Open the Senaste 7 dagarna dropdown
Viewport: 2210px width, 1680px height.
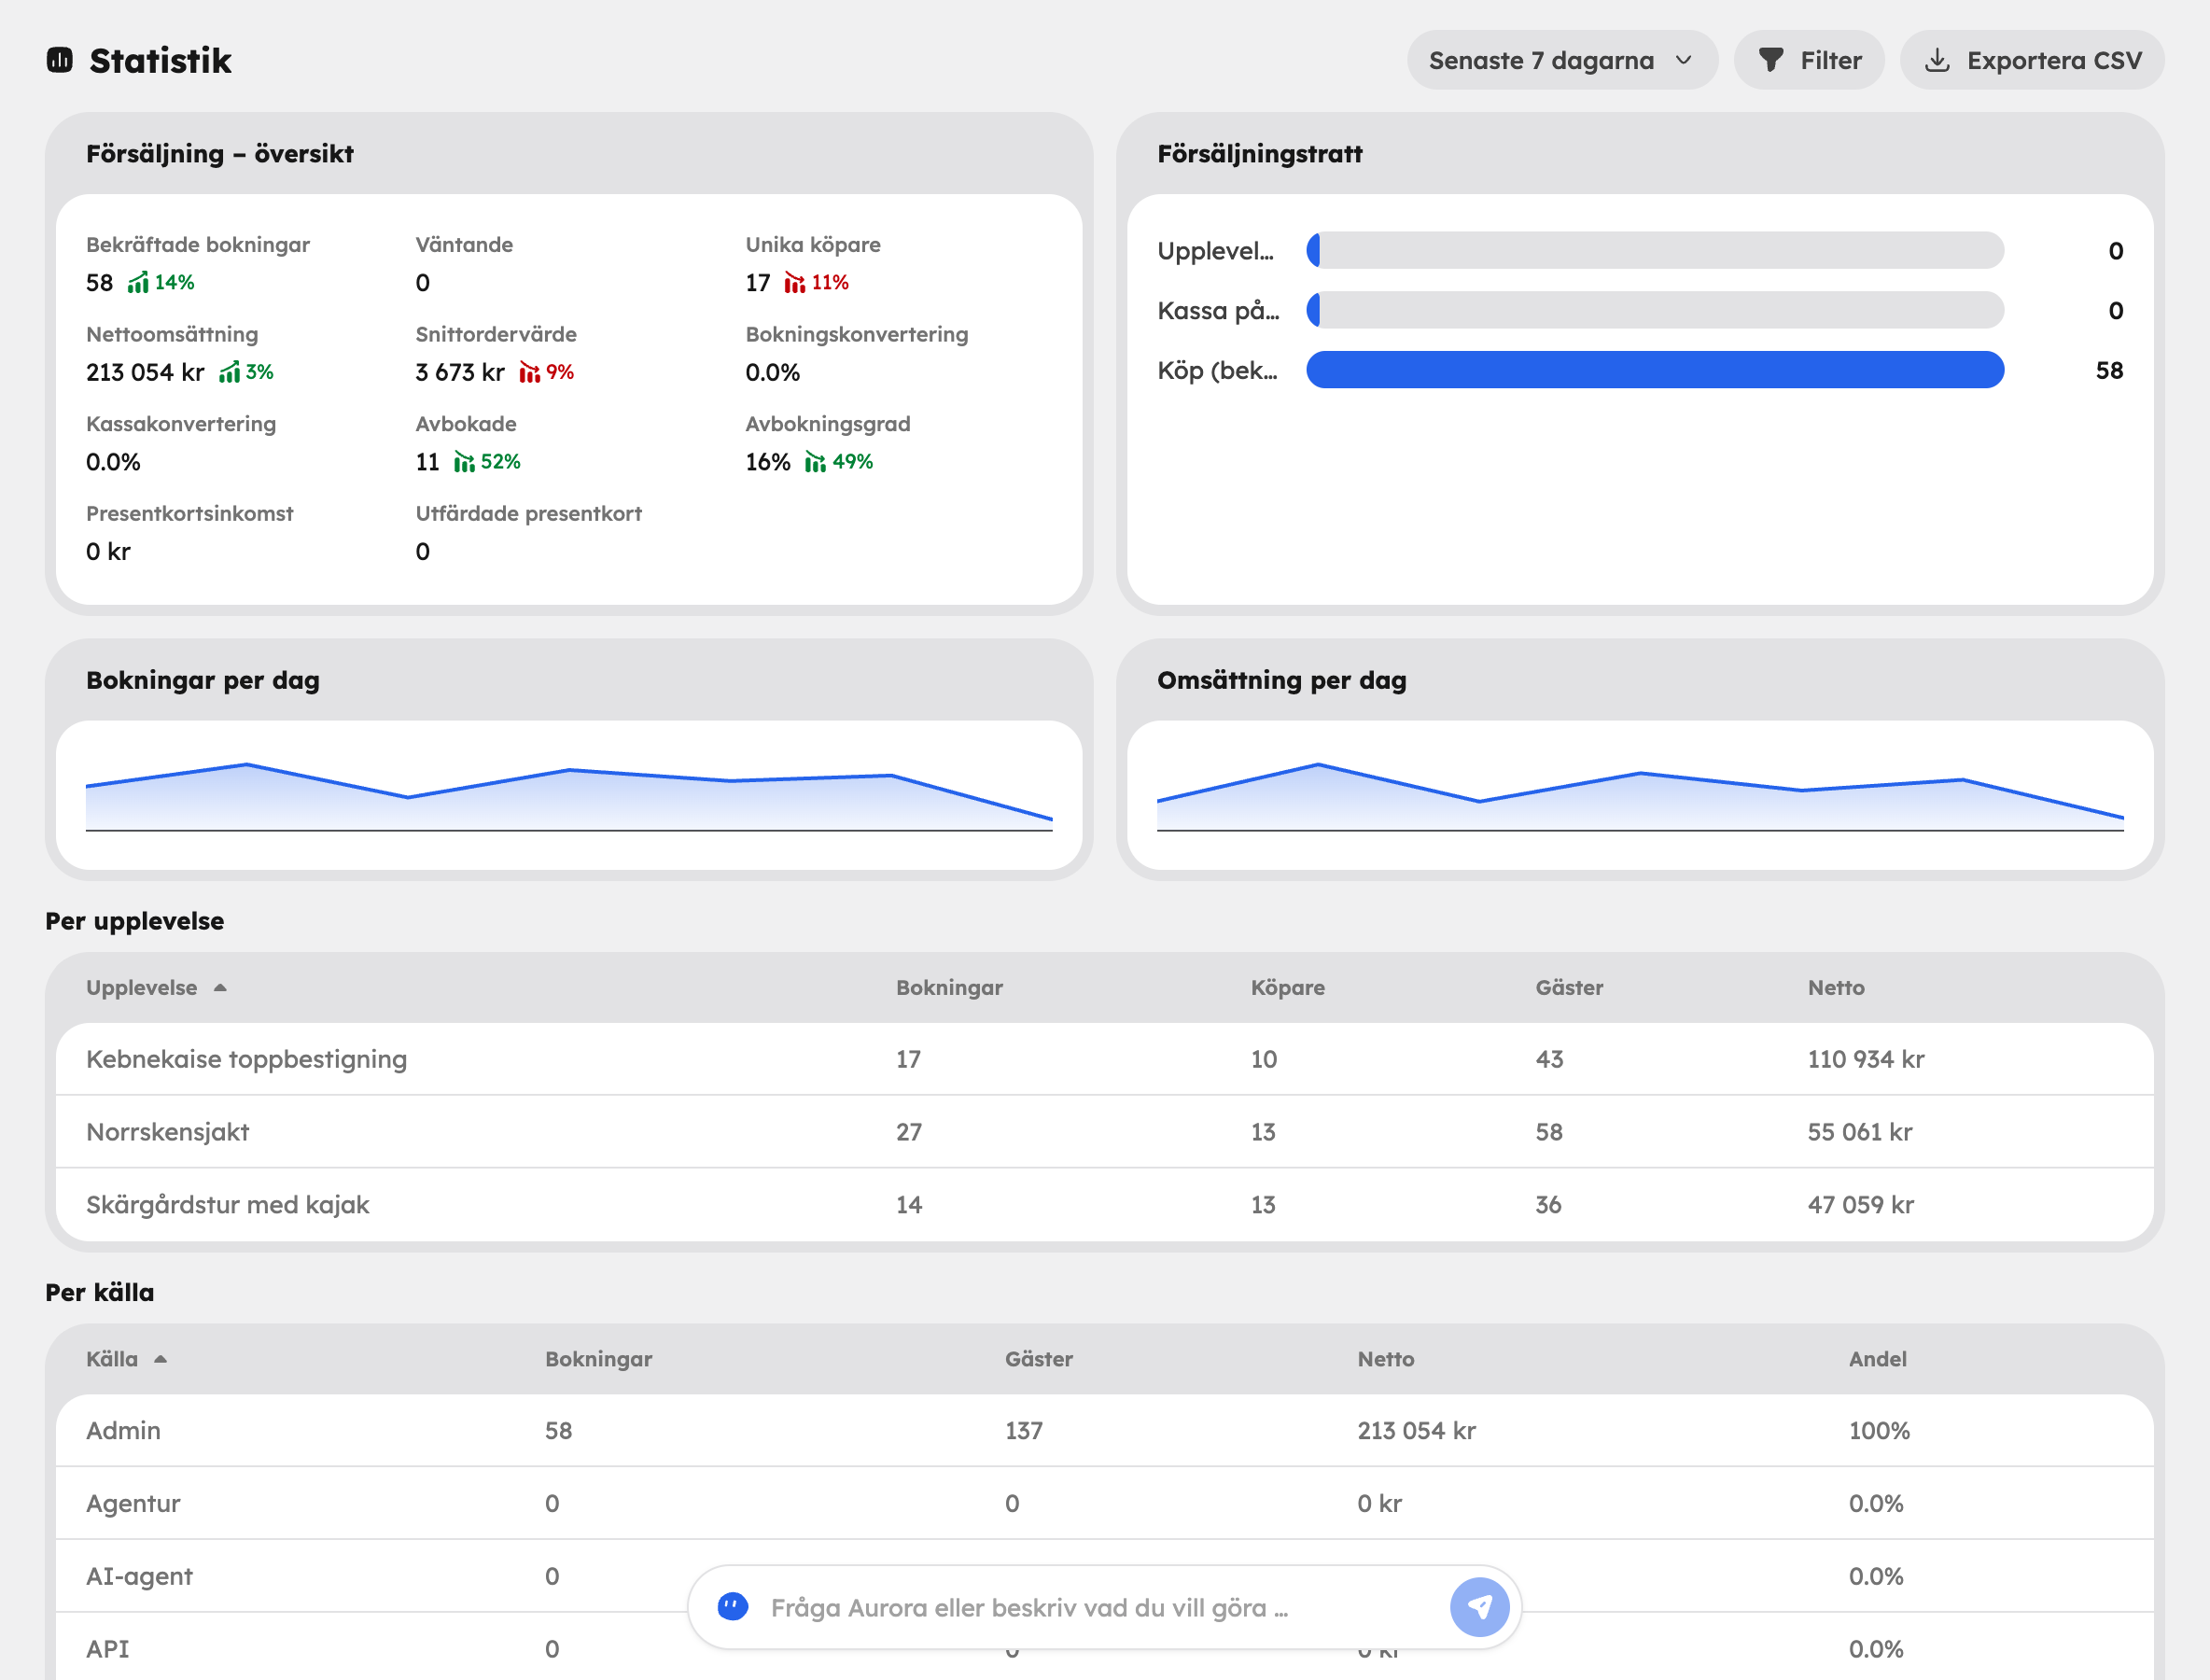(x=1562, y=60)
